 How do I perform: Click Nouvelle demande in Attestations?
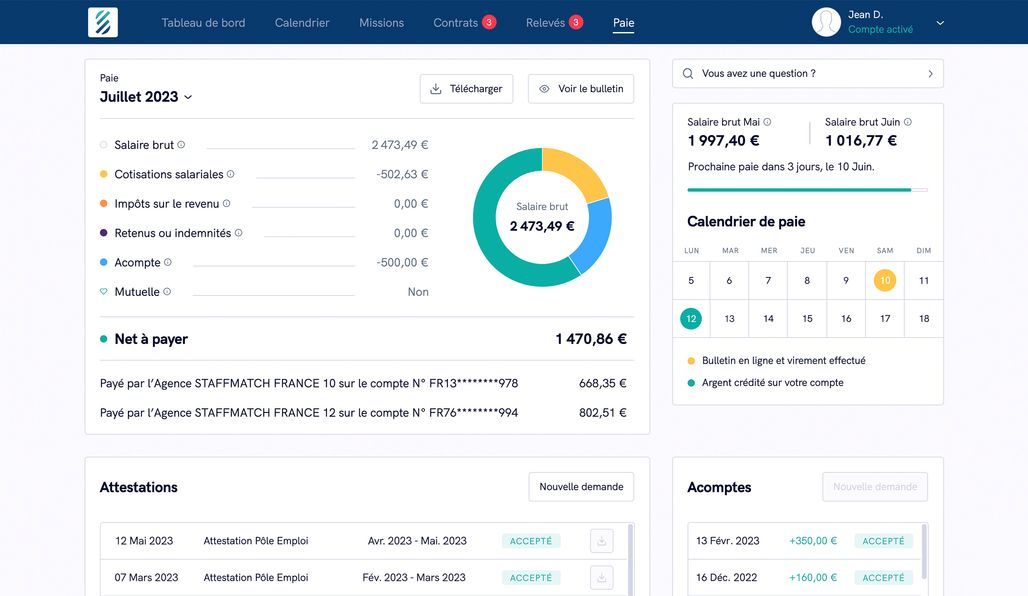(x=581, y=487)
